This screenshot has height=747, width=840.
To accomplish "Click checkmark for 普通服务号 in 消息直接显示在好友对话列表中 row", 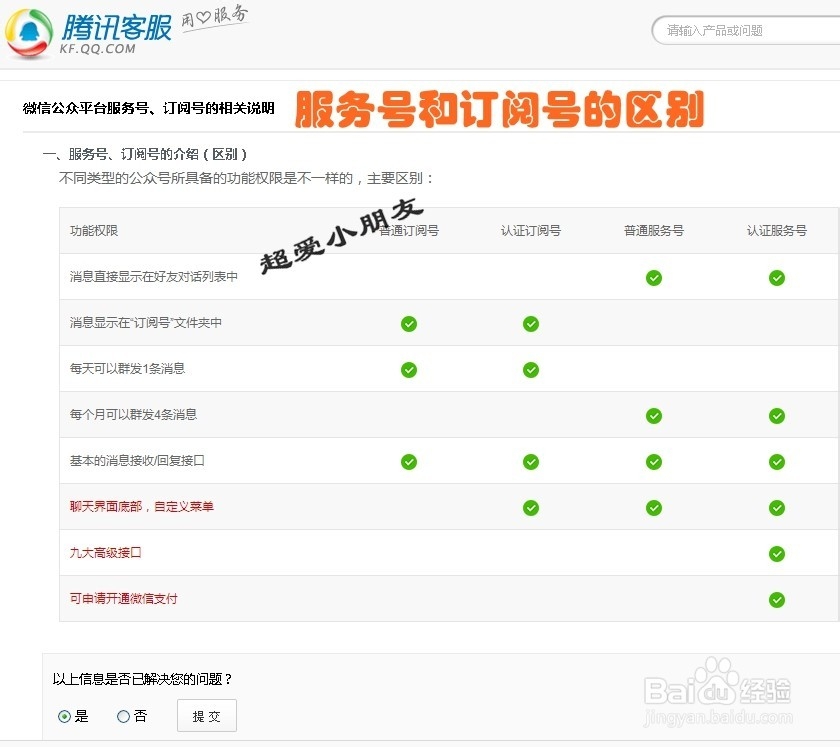I will [654, 278].
